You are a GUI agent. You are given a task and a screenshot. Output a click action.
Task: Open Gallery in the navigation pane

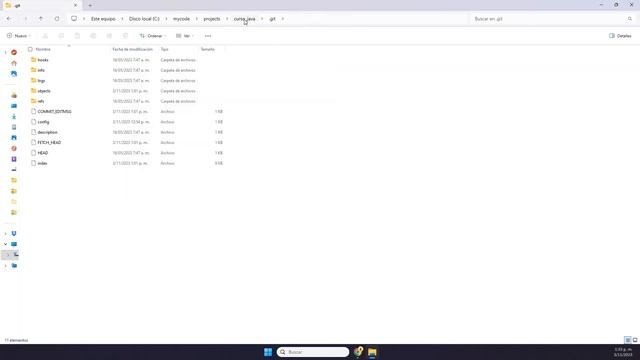pyautogui.click(x=14, y=74)
